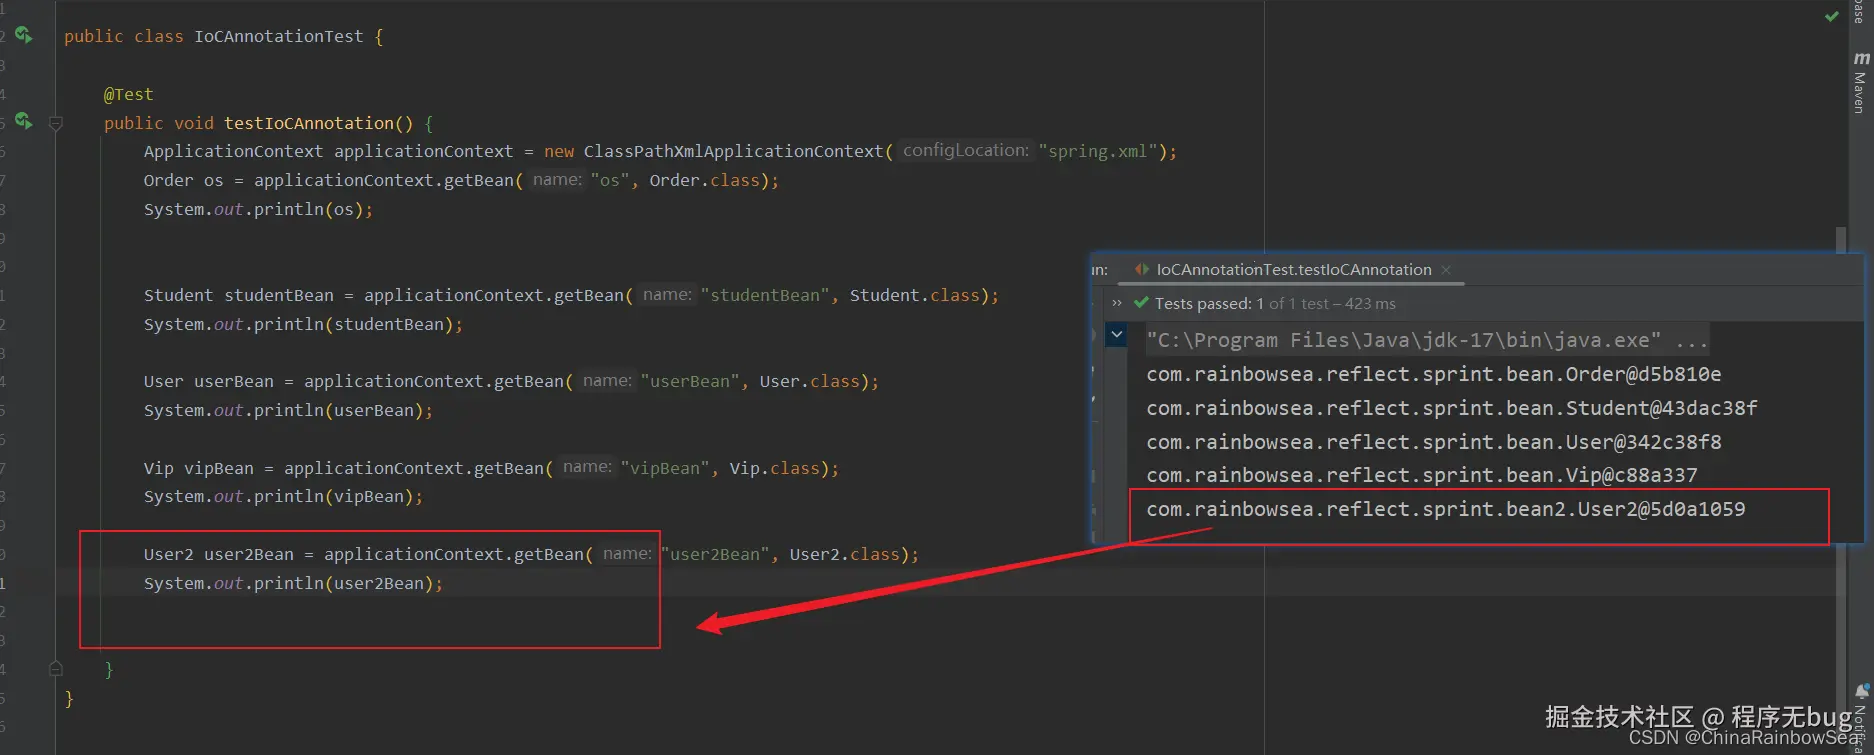This screenshot has width=1874, height=755.
Task: Open inspection status green checkmark widget
Action: click(x=1831, y=16)
